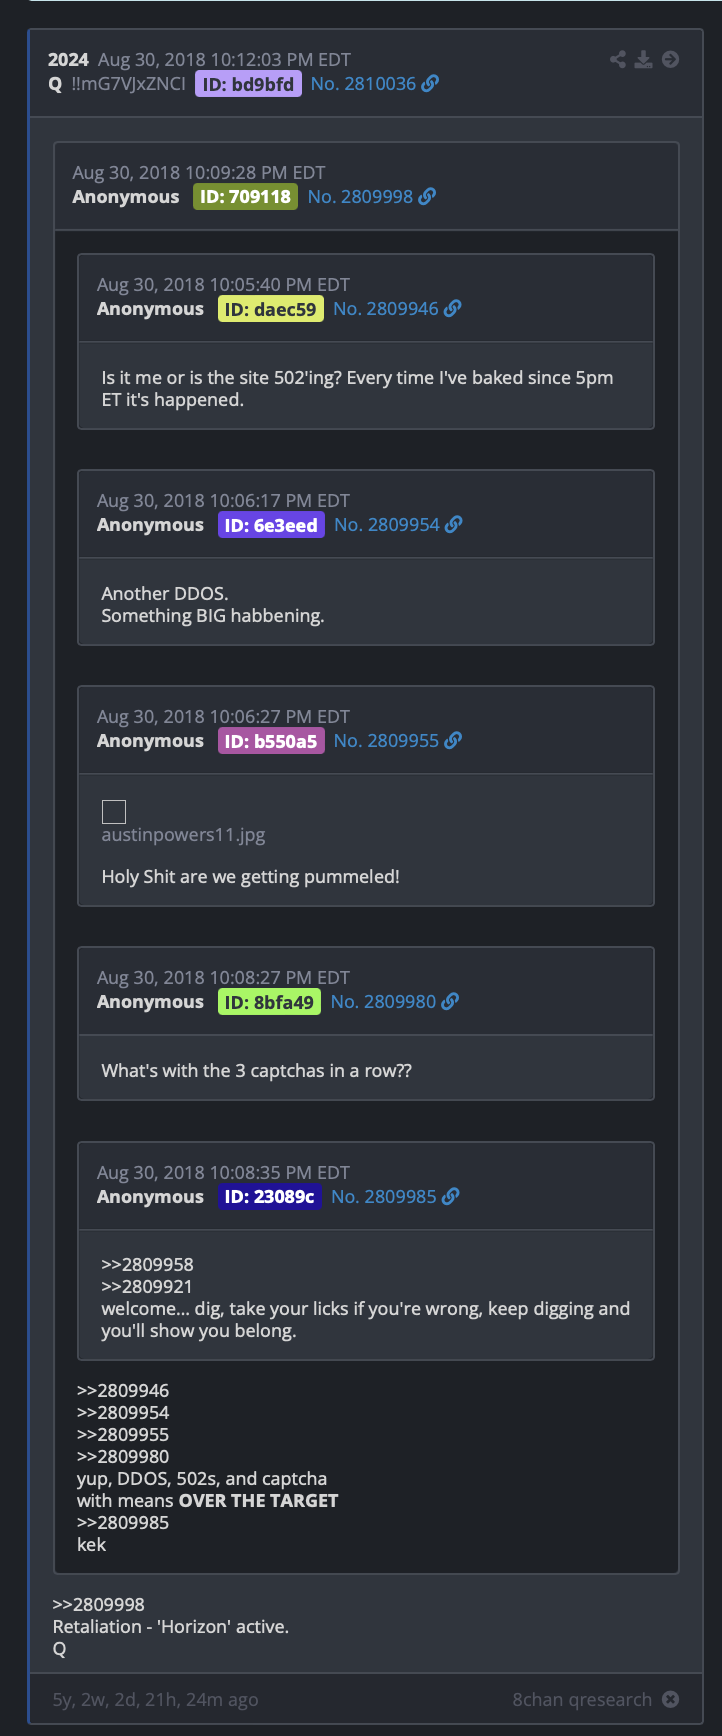Click the ID: 23089c dark blue badge
The image size is (722, 1736).
[x=270, y=1197]
